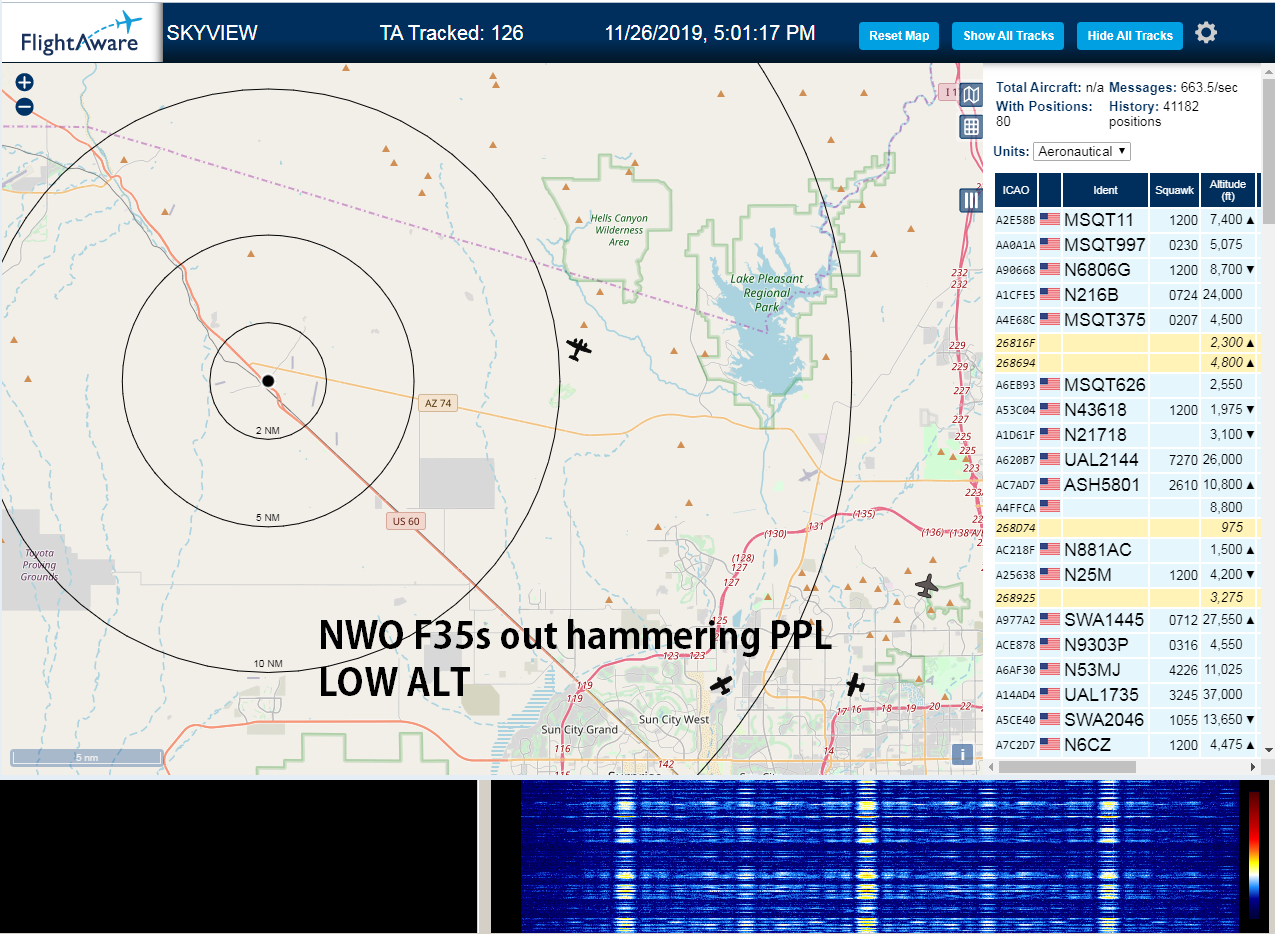Select the SWA2046 aircraft row

pyautogui.click(x=1125, y=720)
